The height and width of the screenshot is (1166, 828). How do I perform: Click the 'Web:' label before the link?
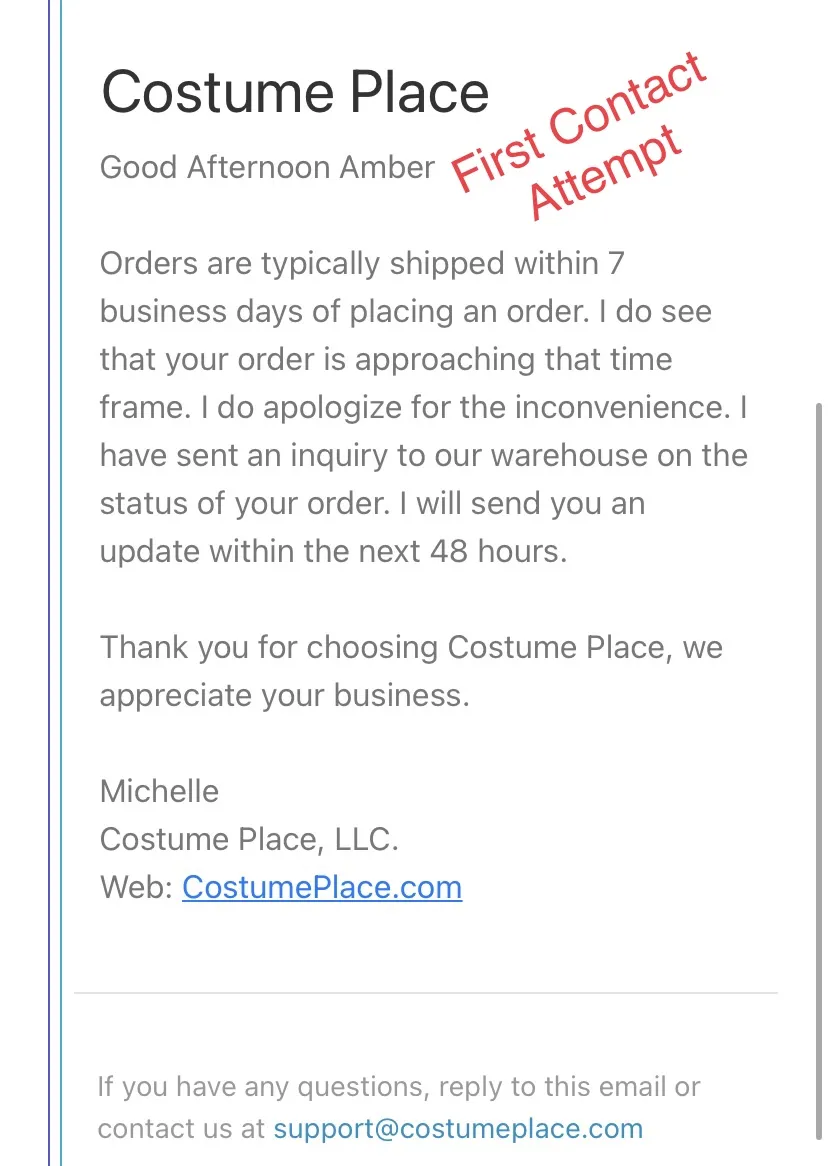click(137, 887)
